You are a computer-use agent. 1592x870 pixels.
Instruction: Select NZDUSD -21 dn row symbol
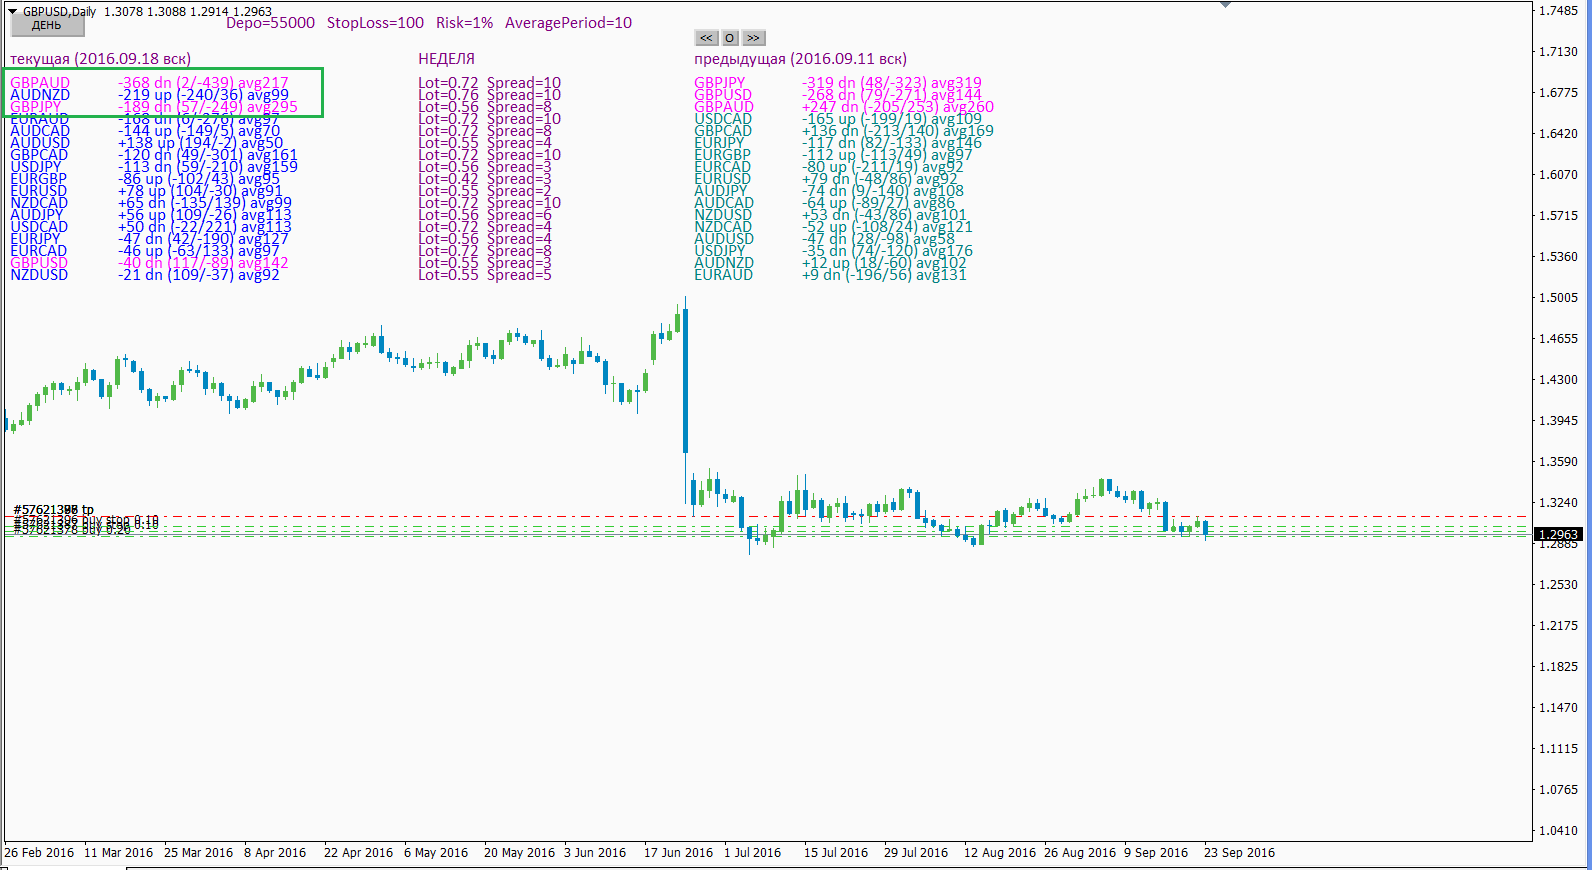click(x=39, y=275)
